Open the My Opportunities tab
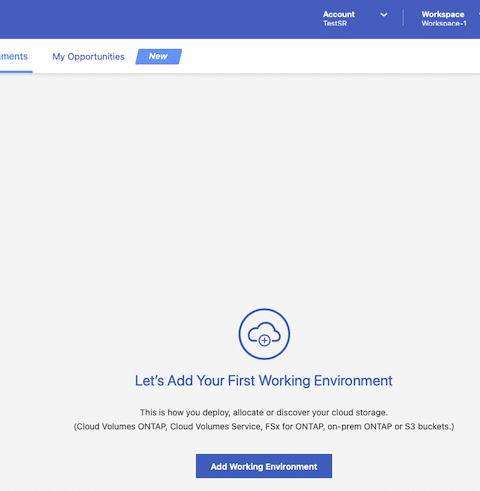Viewport: 480px width, 491px height. pyautogui.click(x=88, y=57)
